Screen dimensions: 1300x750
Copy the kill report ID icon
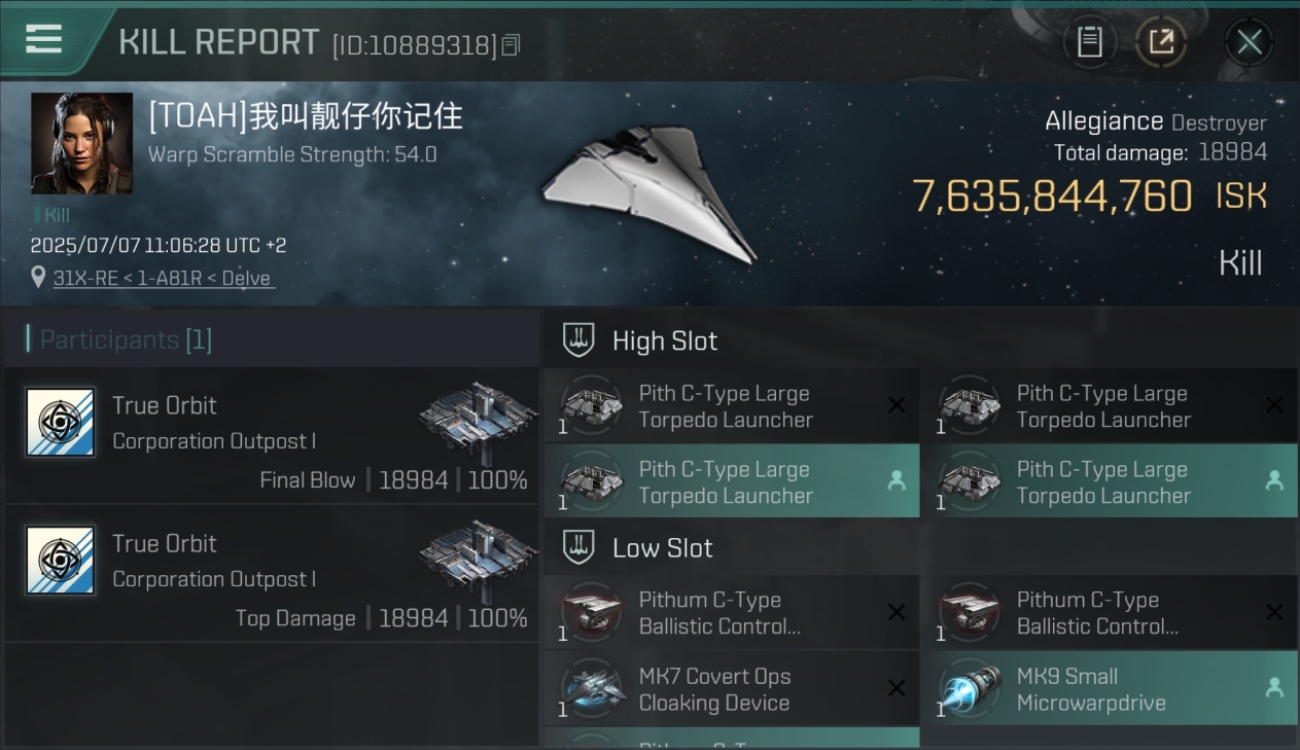pyautogui.click(x=511, y=45)
